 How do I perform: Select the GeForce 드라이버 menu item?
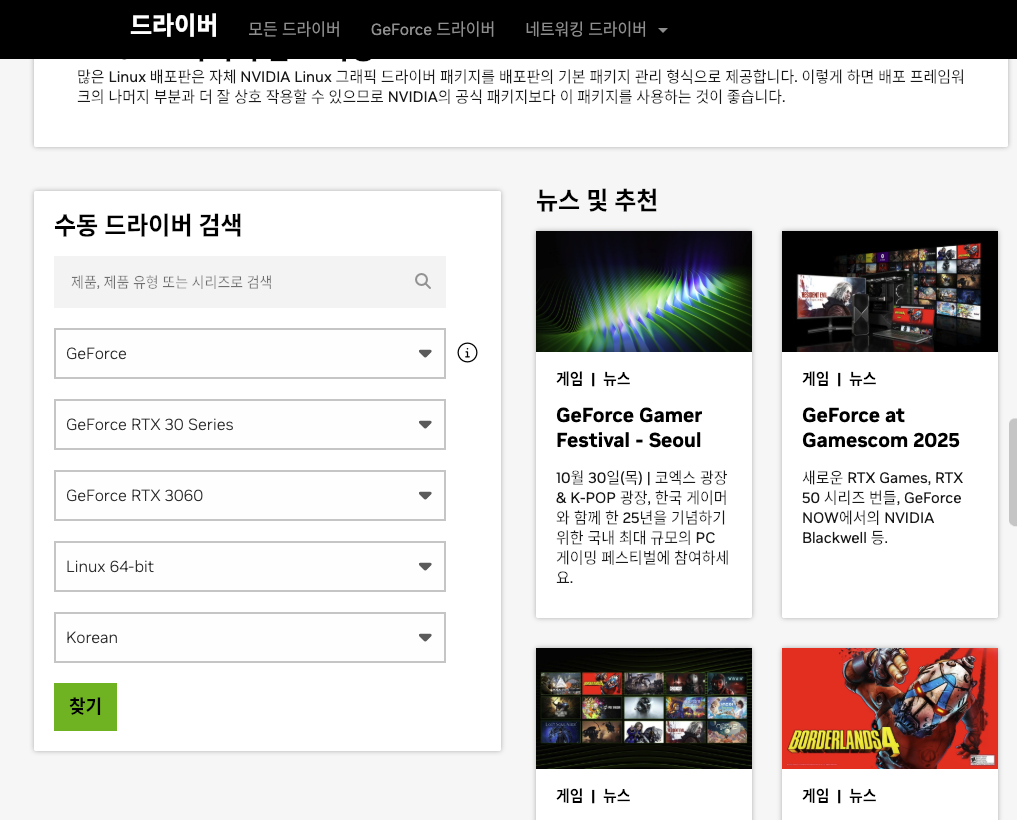pyautogui.click(x=432, y=29)
